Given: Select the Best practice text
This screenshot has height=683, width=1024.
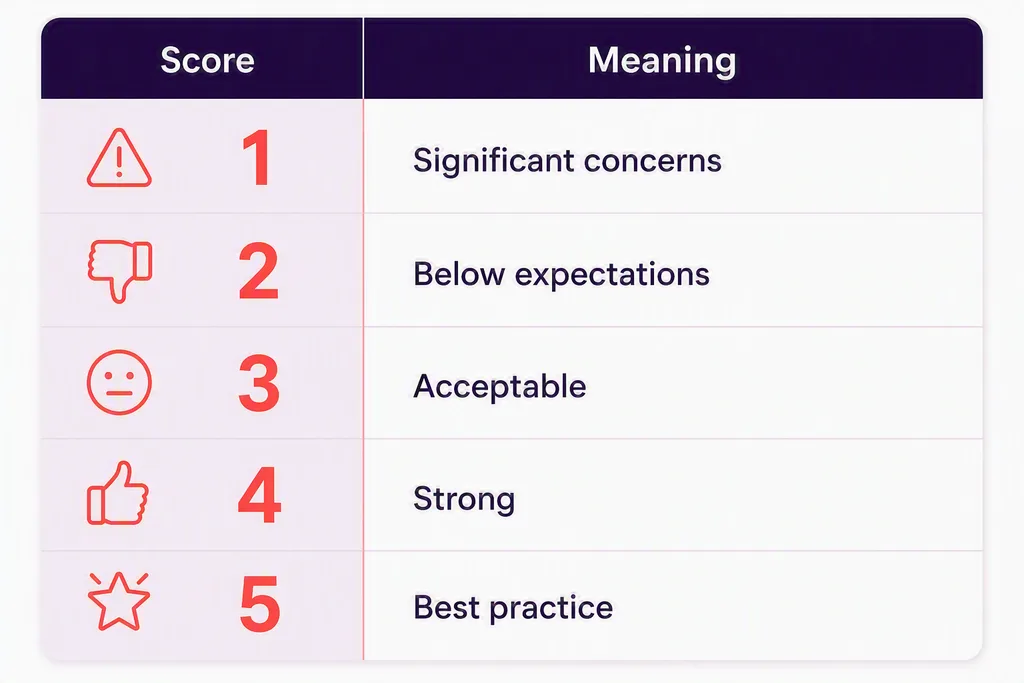Looking at the screenshot, I should (x=513, y=607).
